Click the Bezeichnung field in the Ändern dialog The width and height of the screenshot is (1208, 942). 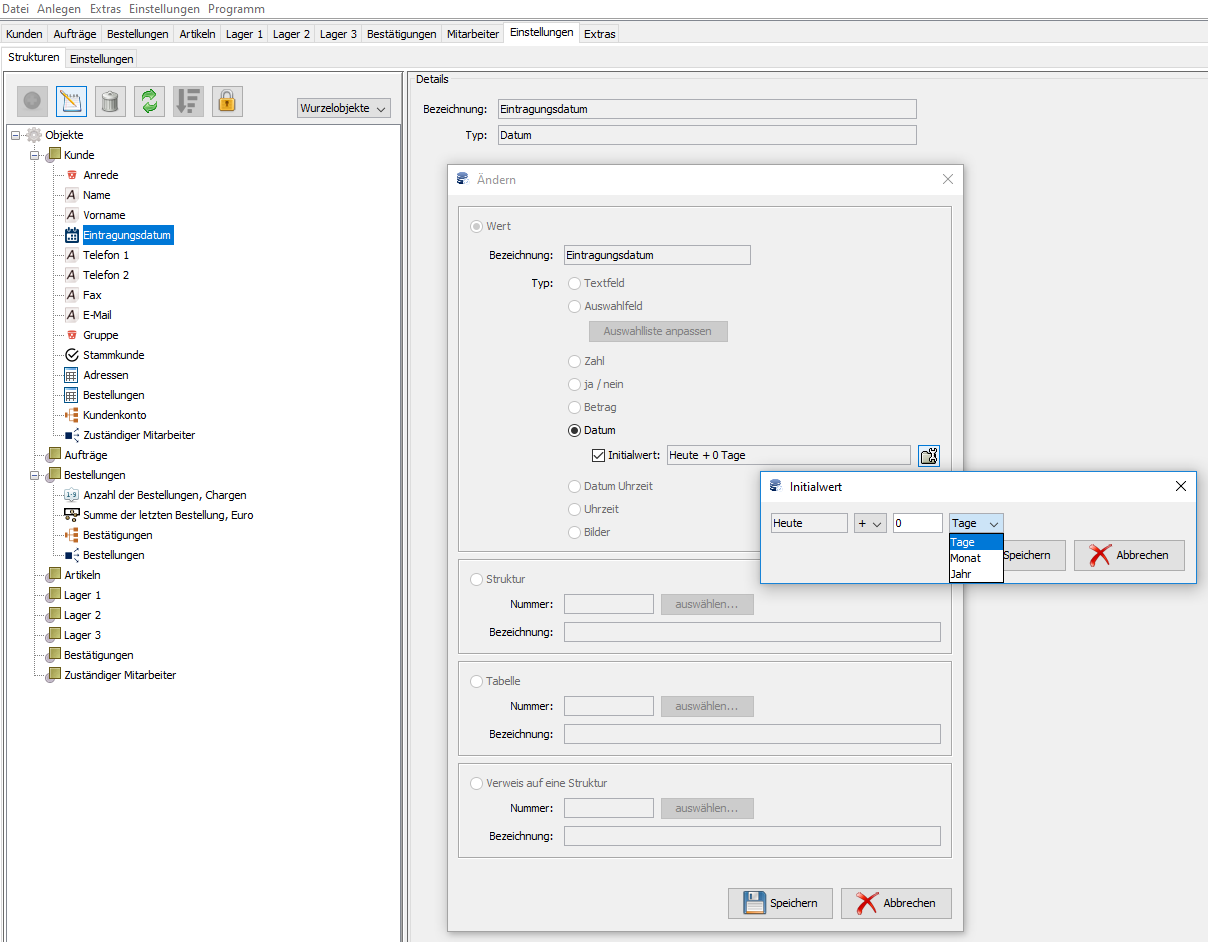657,255
